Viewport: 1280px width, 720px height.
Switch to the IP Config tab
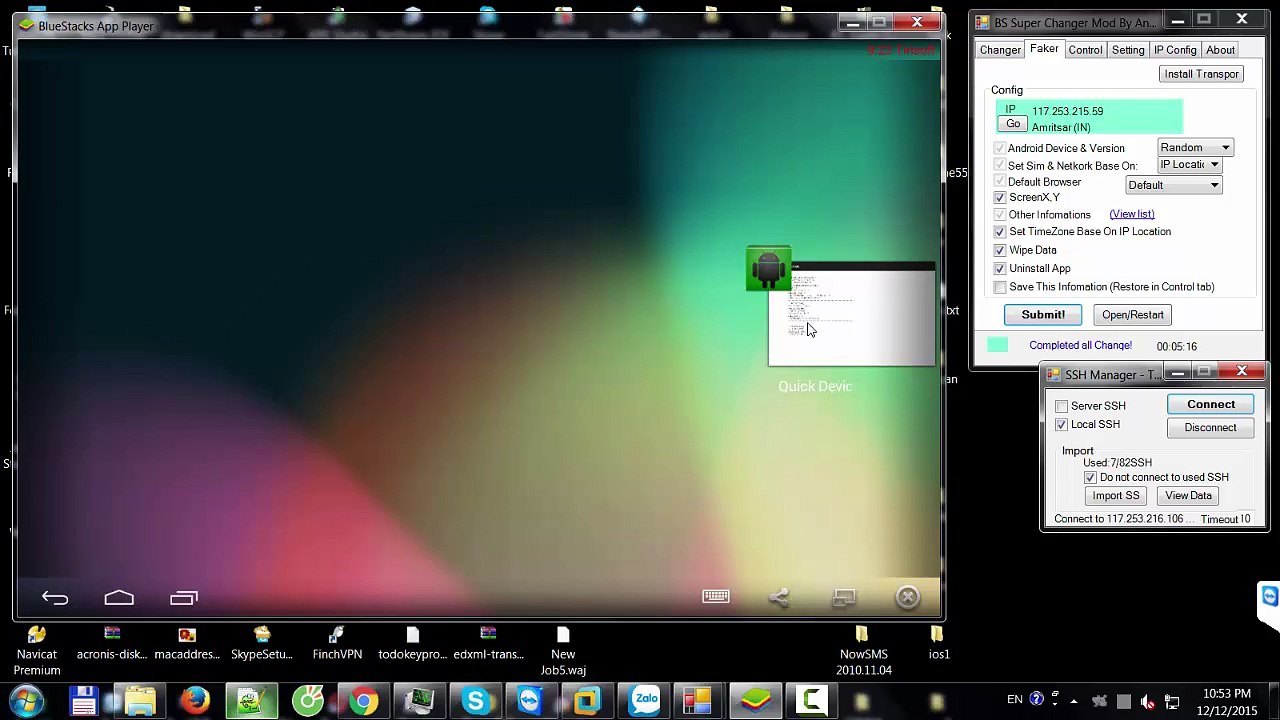pos(1175,50)
